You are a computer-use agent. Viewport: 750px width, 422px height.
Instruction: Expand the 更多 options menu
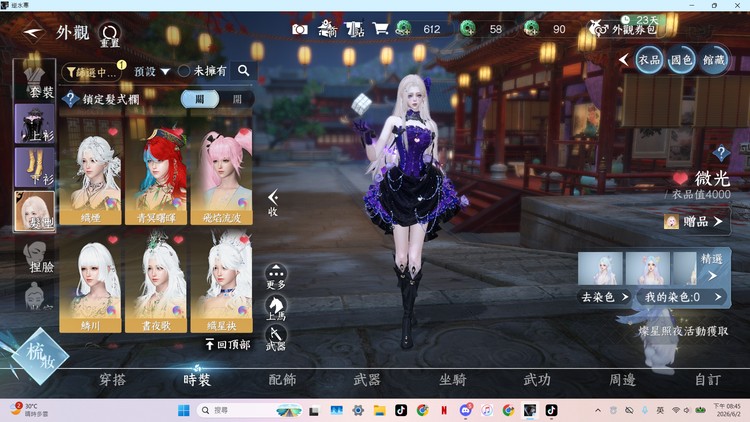pos(276,277)
